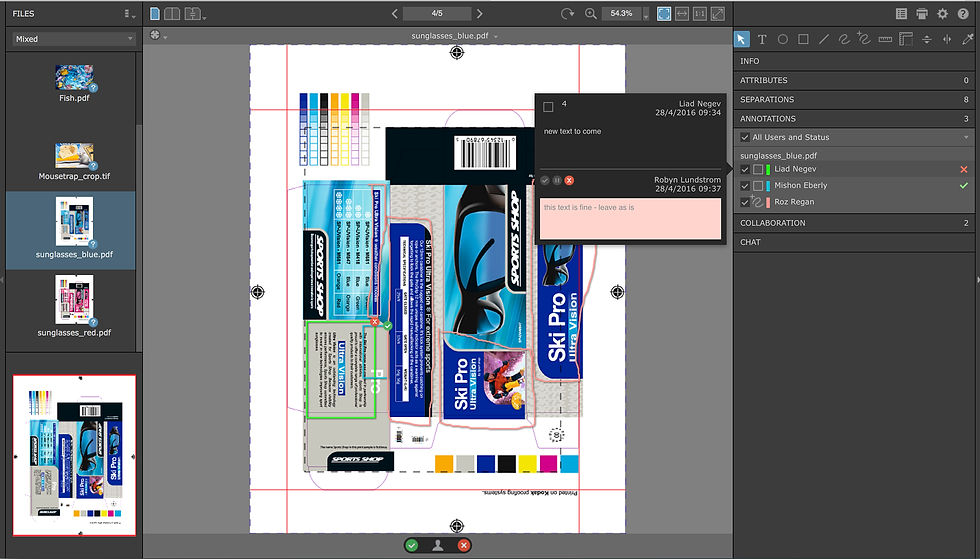Expand the sunglasses_blue.pdf title dropdown
This screenshot has width=980, height=559.
[x=496, y=36]
